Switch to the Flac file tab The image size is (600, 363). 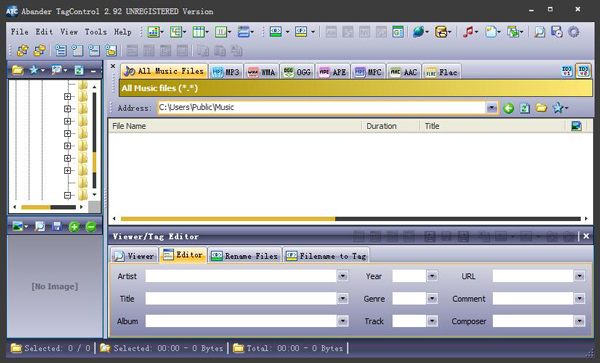[442, 72]
